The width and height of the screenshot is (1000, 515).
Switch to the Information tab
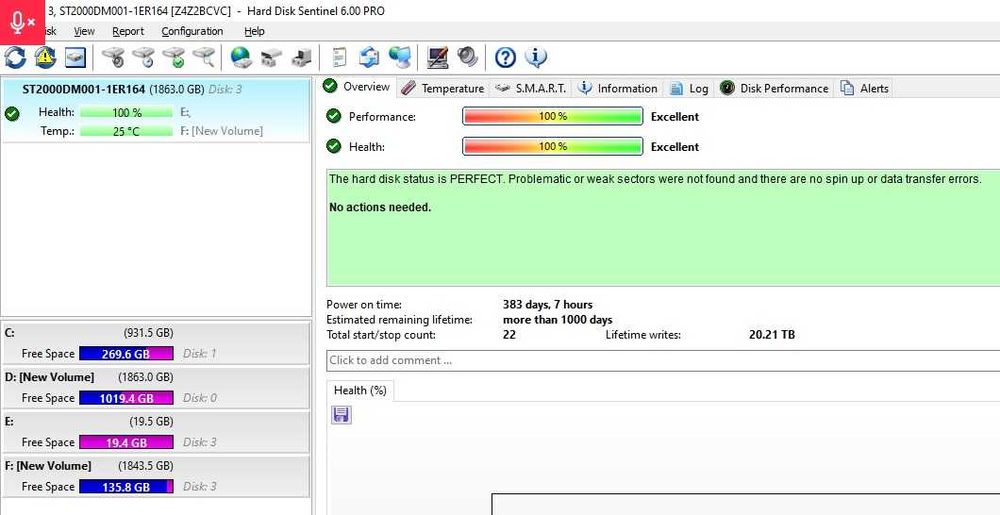(x=617, y=88)
